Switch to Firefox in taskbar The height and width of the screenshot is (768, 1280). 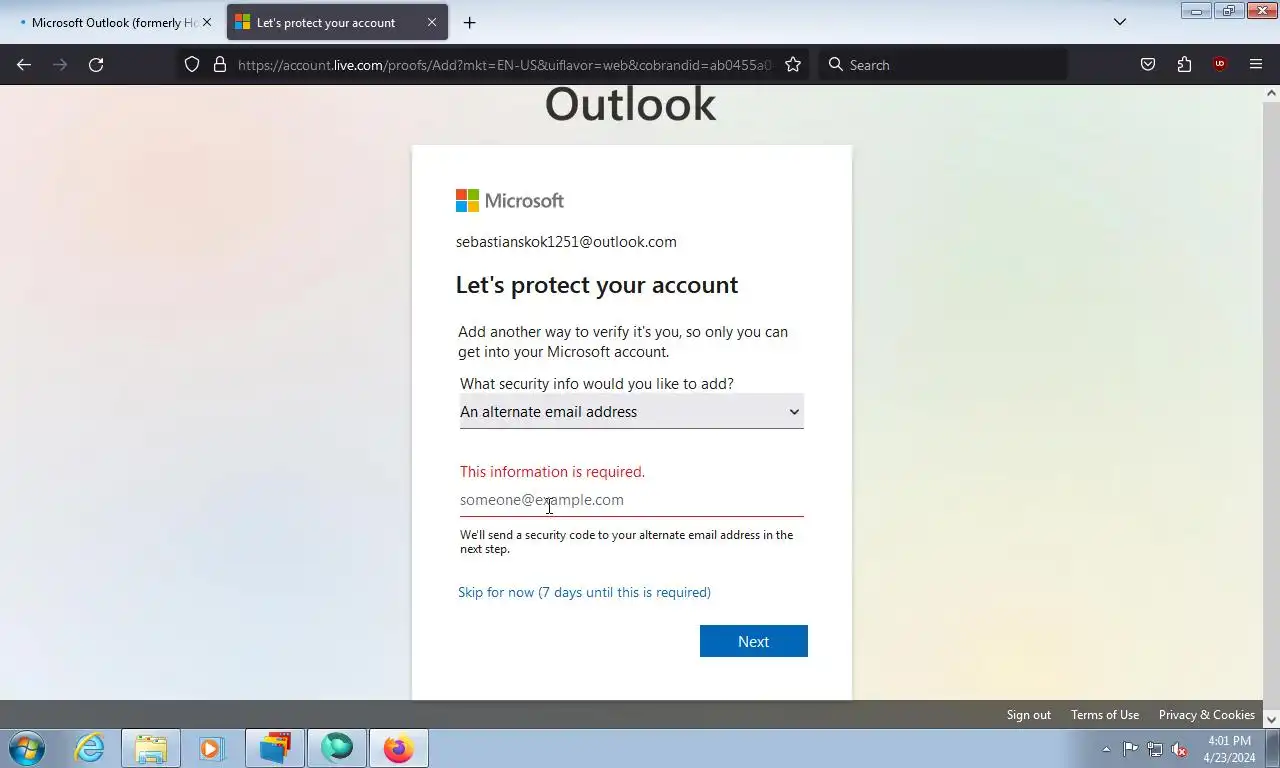point(399,748)
